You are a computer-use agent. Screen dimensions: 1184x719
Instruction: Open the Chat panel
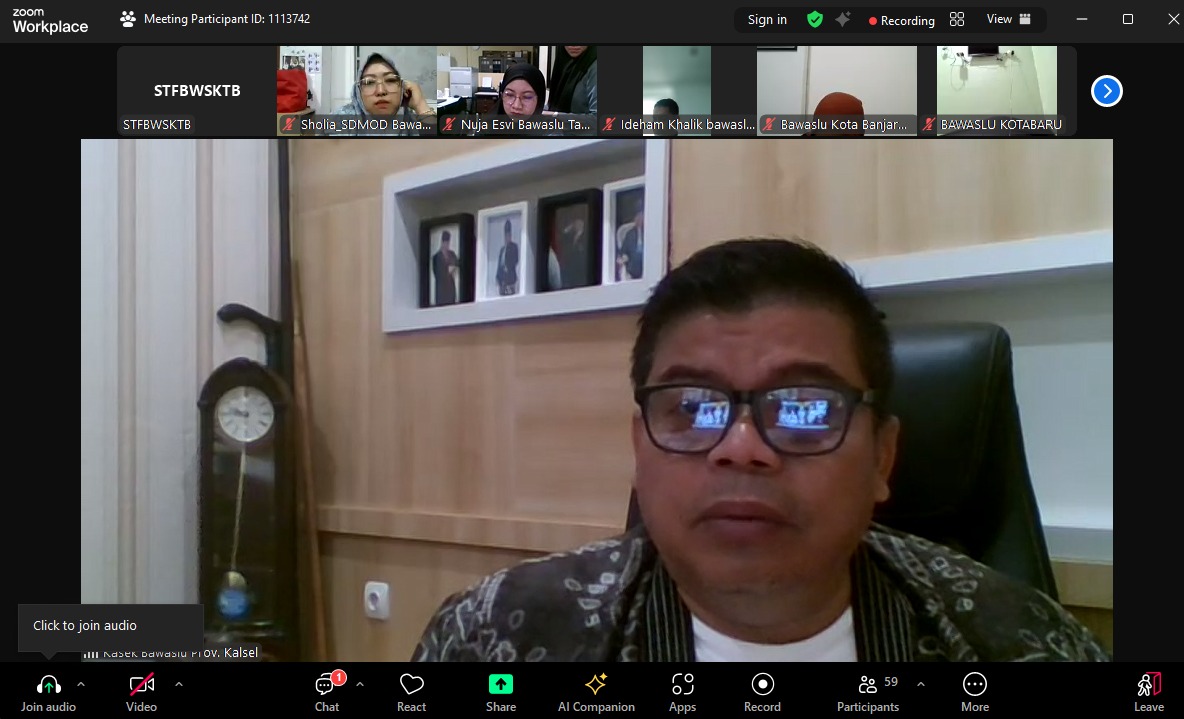[x=327, y=693]
